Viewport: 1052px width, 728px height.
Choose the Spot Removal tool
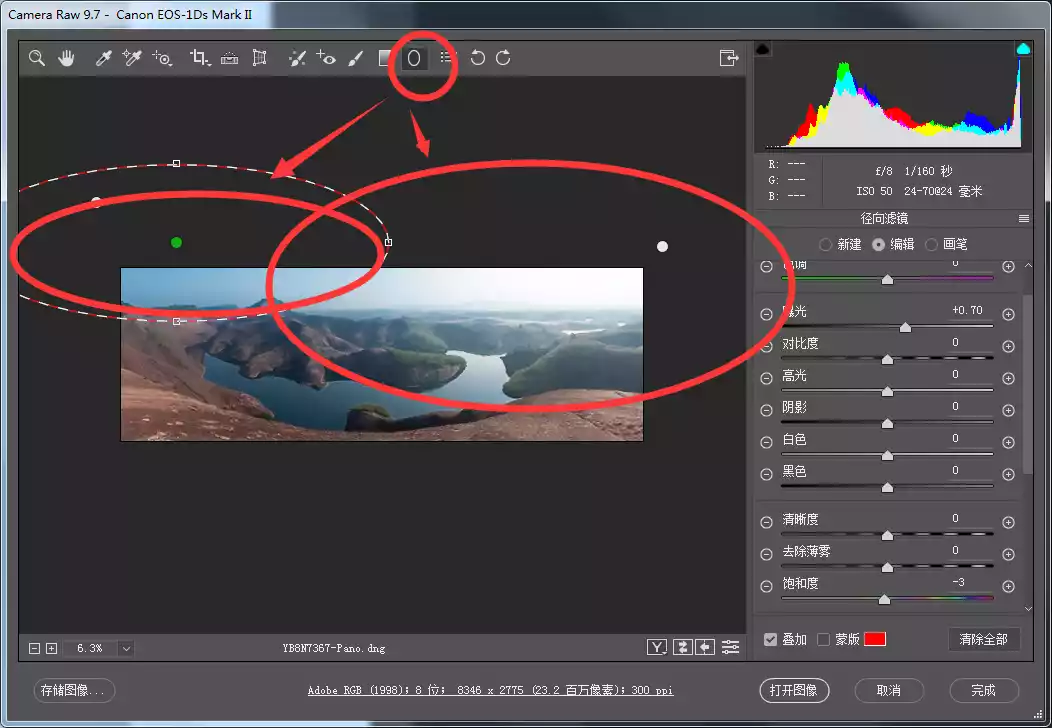tap(297, 58)
